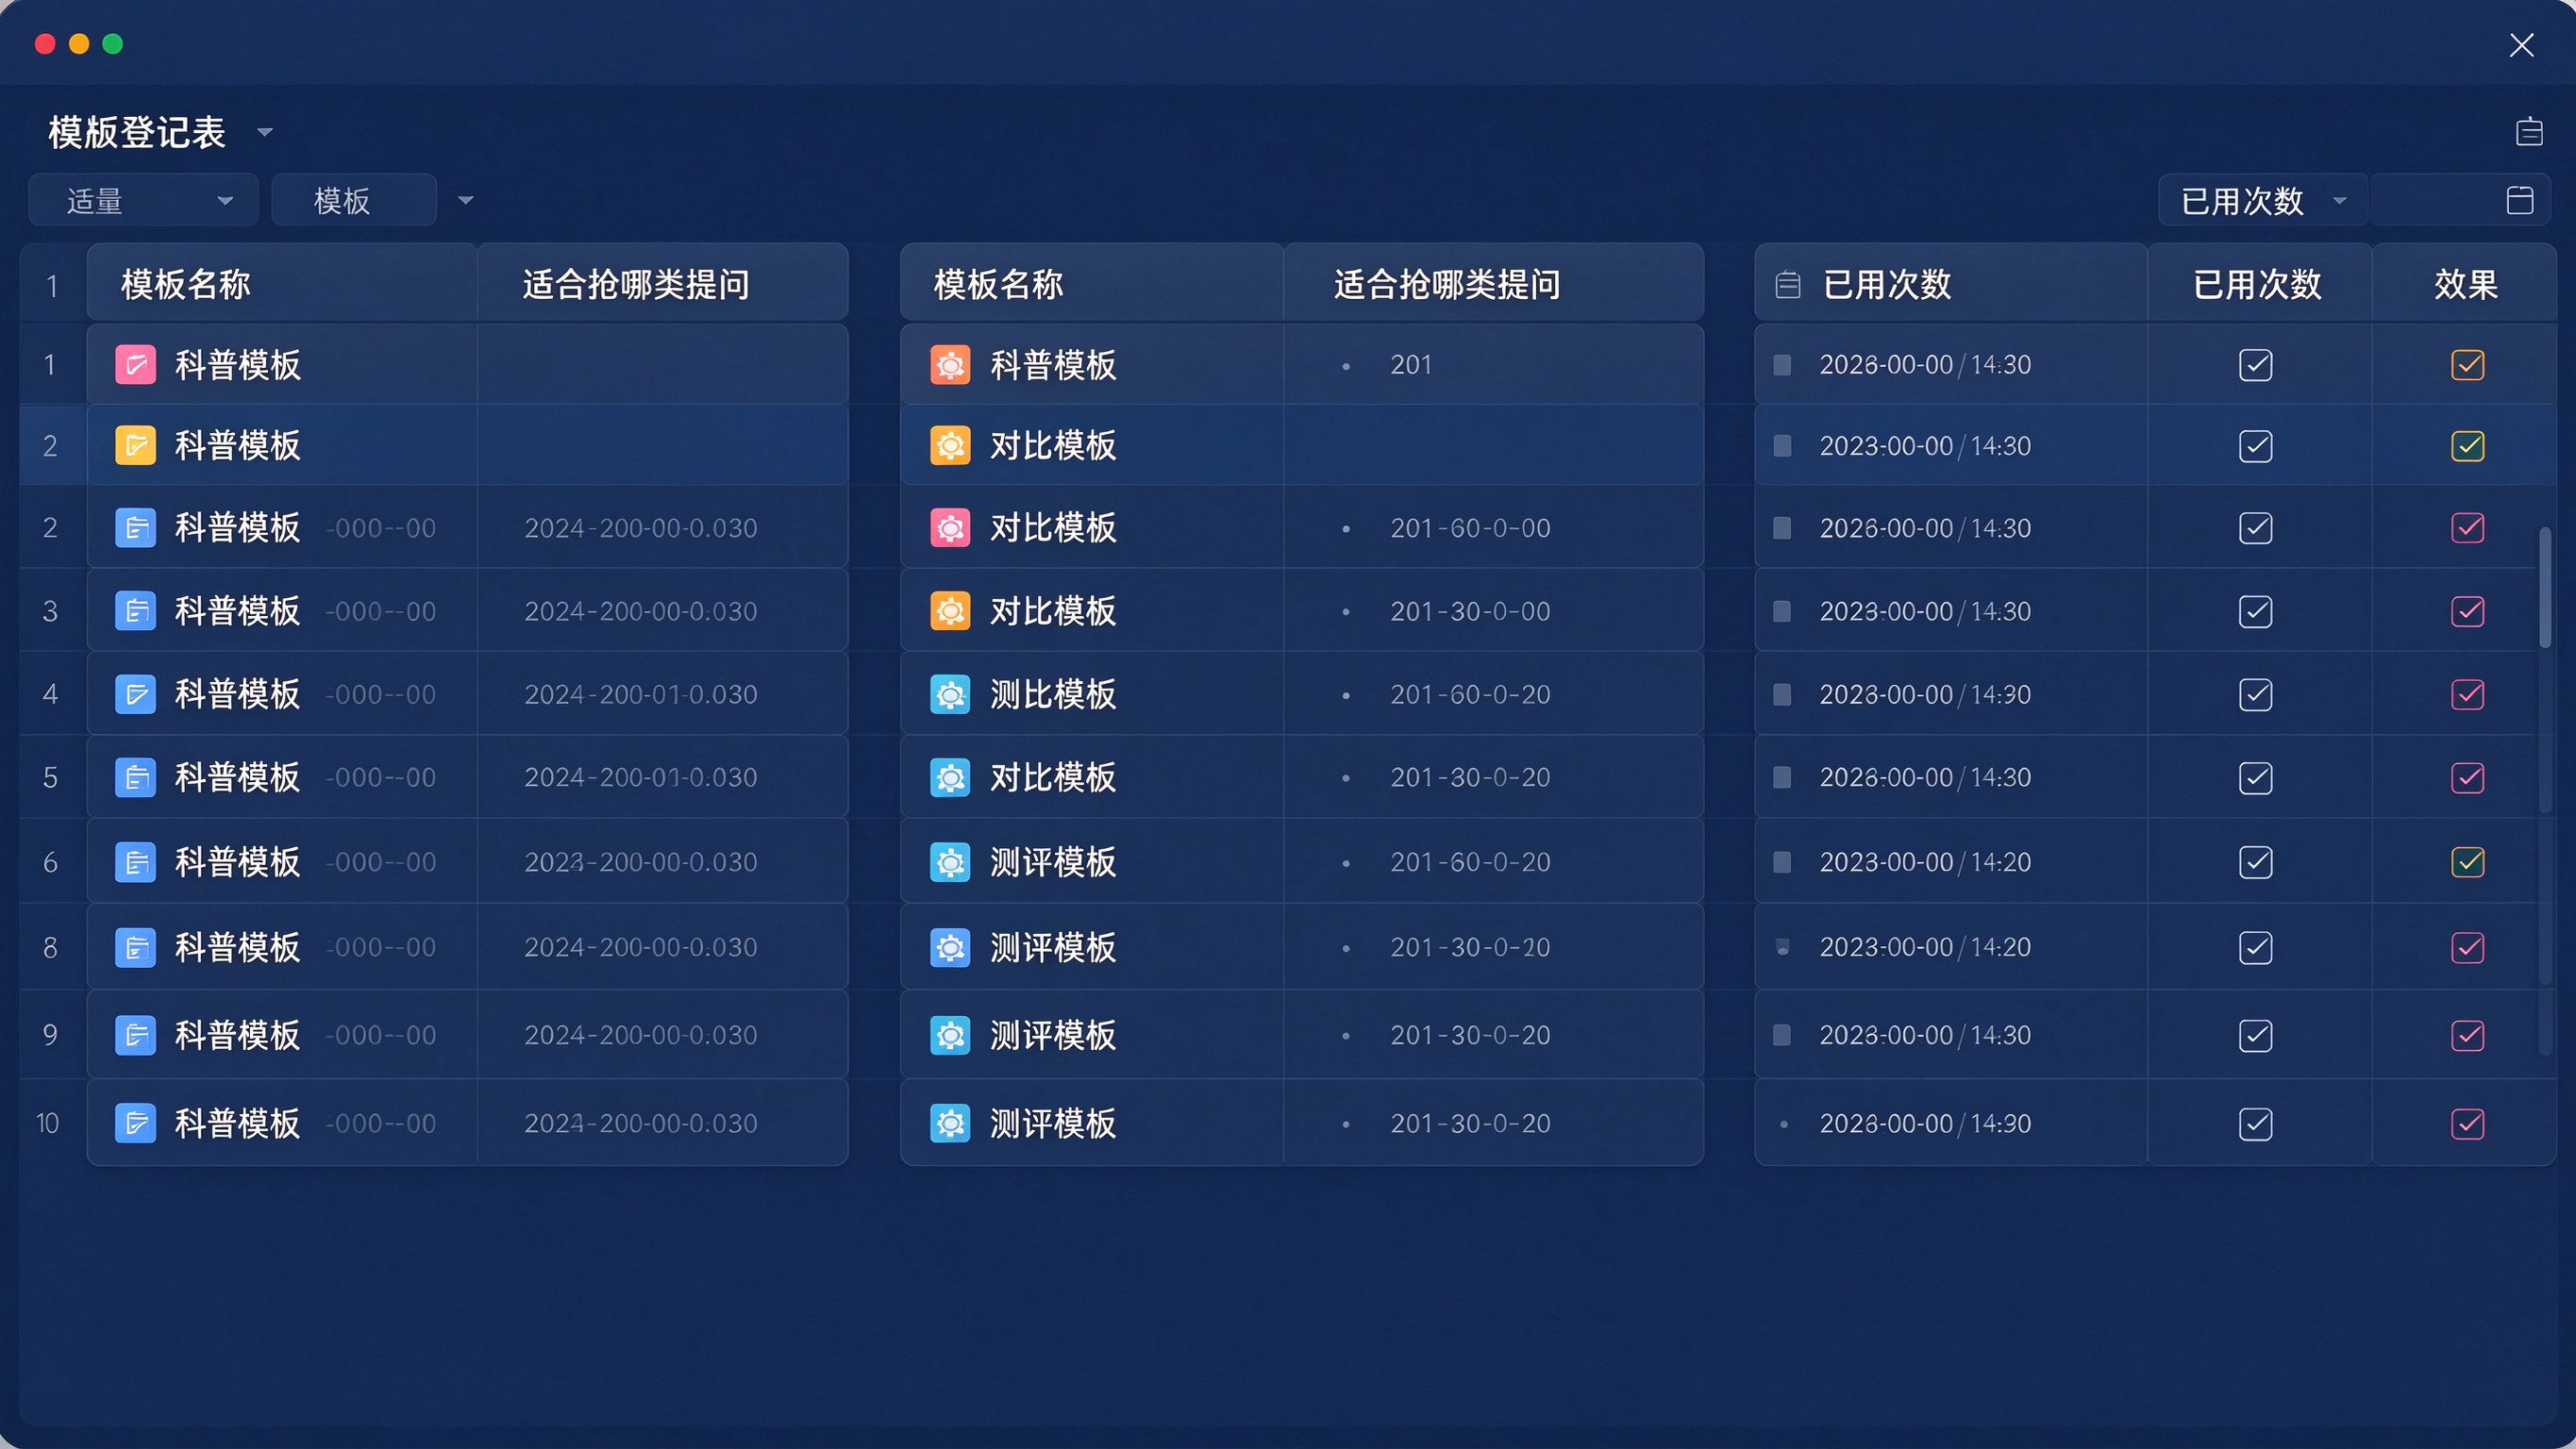Click the calendar icon in 已用次数 column header

click(x=1788, y=285)
